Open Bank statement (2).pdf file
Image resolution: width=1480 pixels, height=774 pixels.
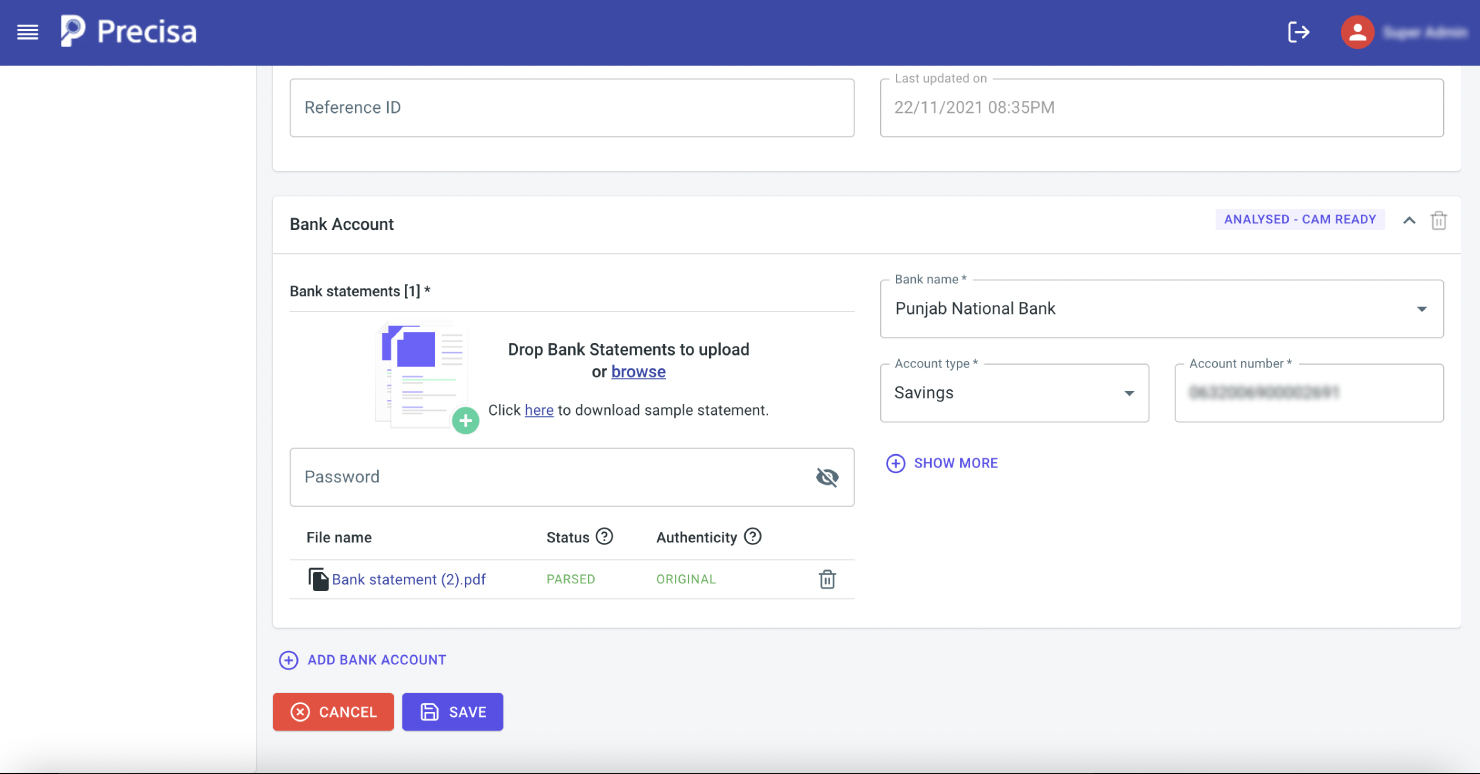tap(409, 579)
